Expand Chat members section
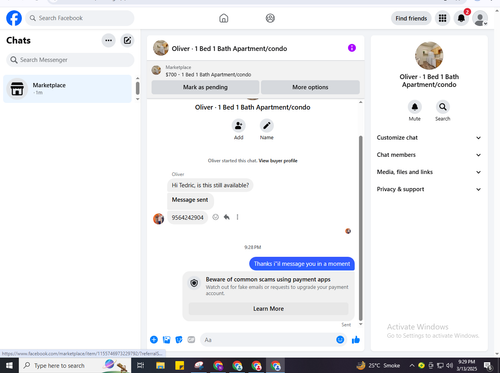This screenshot has width=500, height=373. coord(429,155)
